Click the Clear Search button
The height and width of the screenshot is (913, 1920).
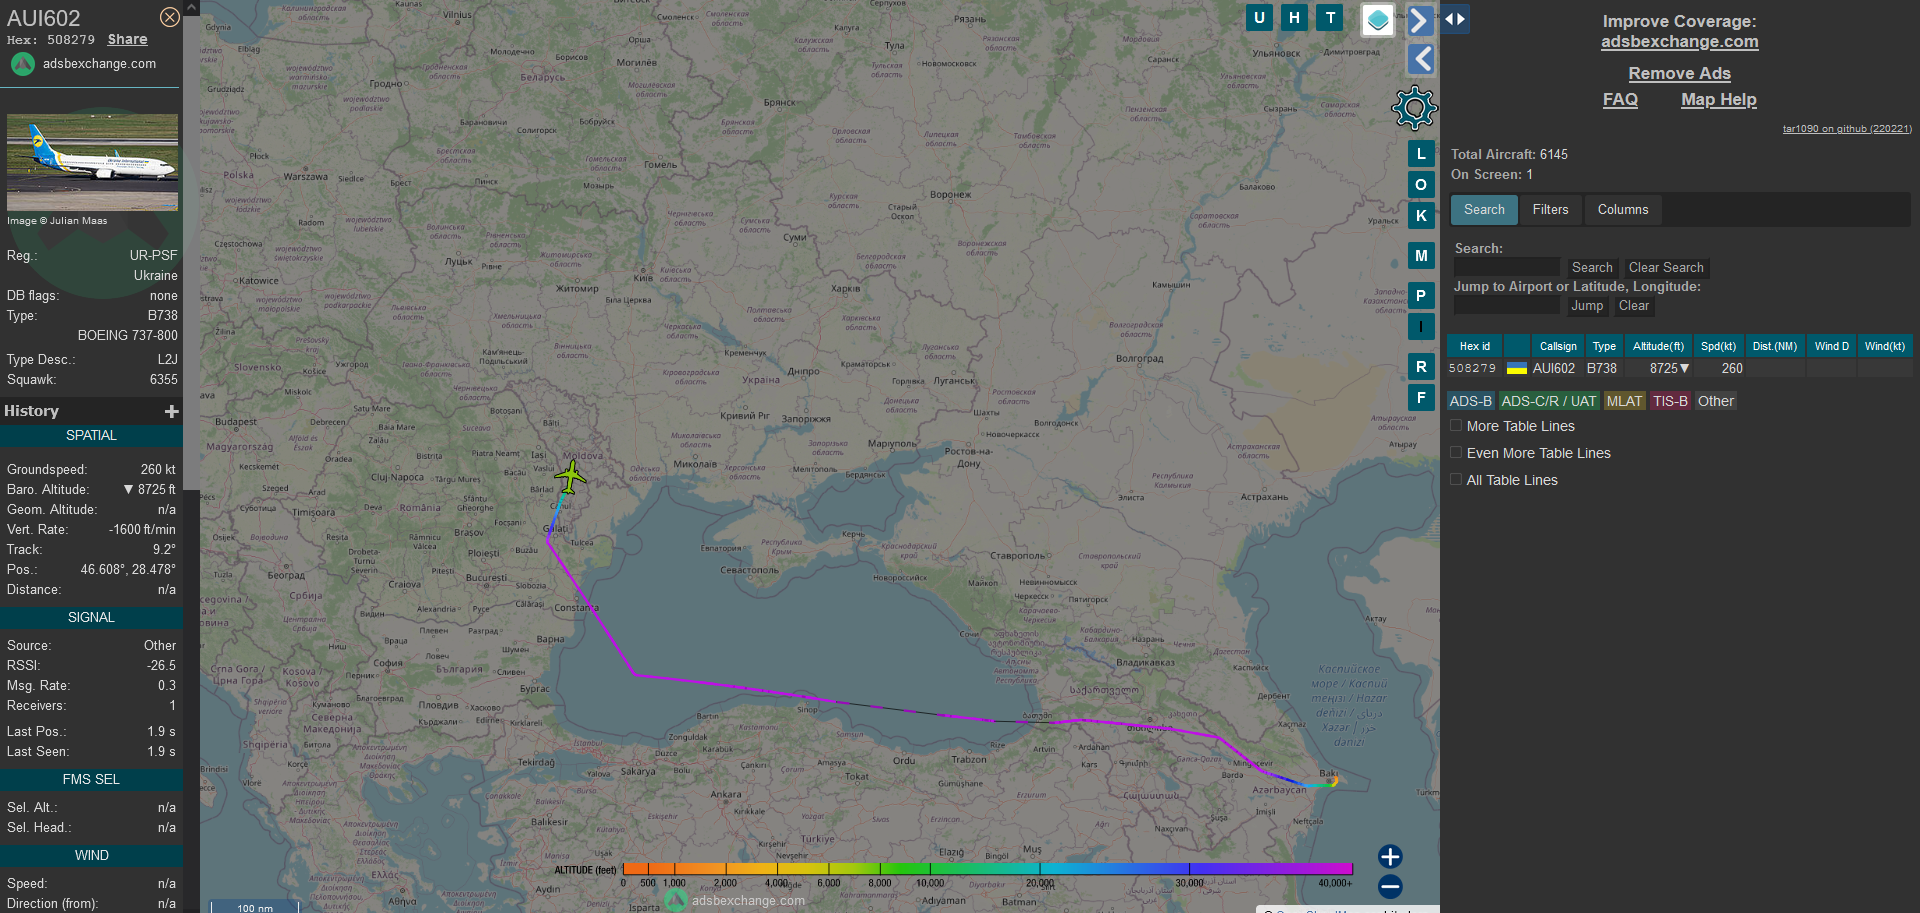(1666, 268)
